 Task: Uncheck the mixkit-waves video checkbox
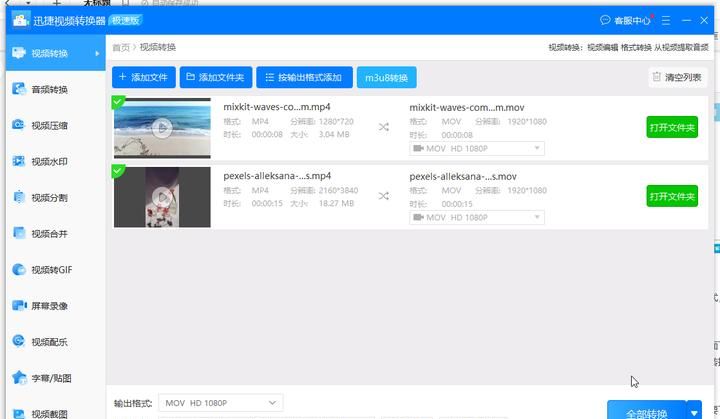pos(118,102)
